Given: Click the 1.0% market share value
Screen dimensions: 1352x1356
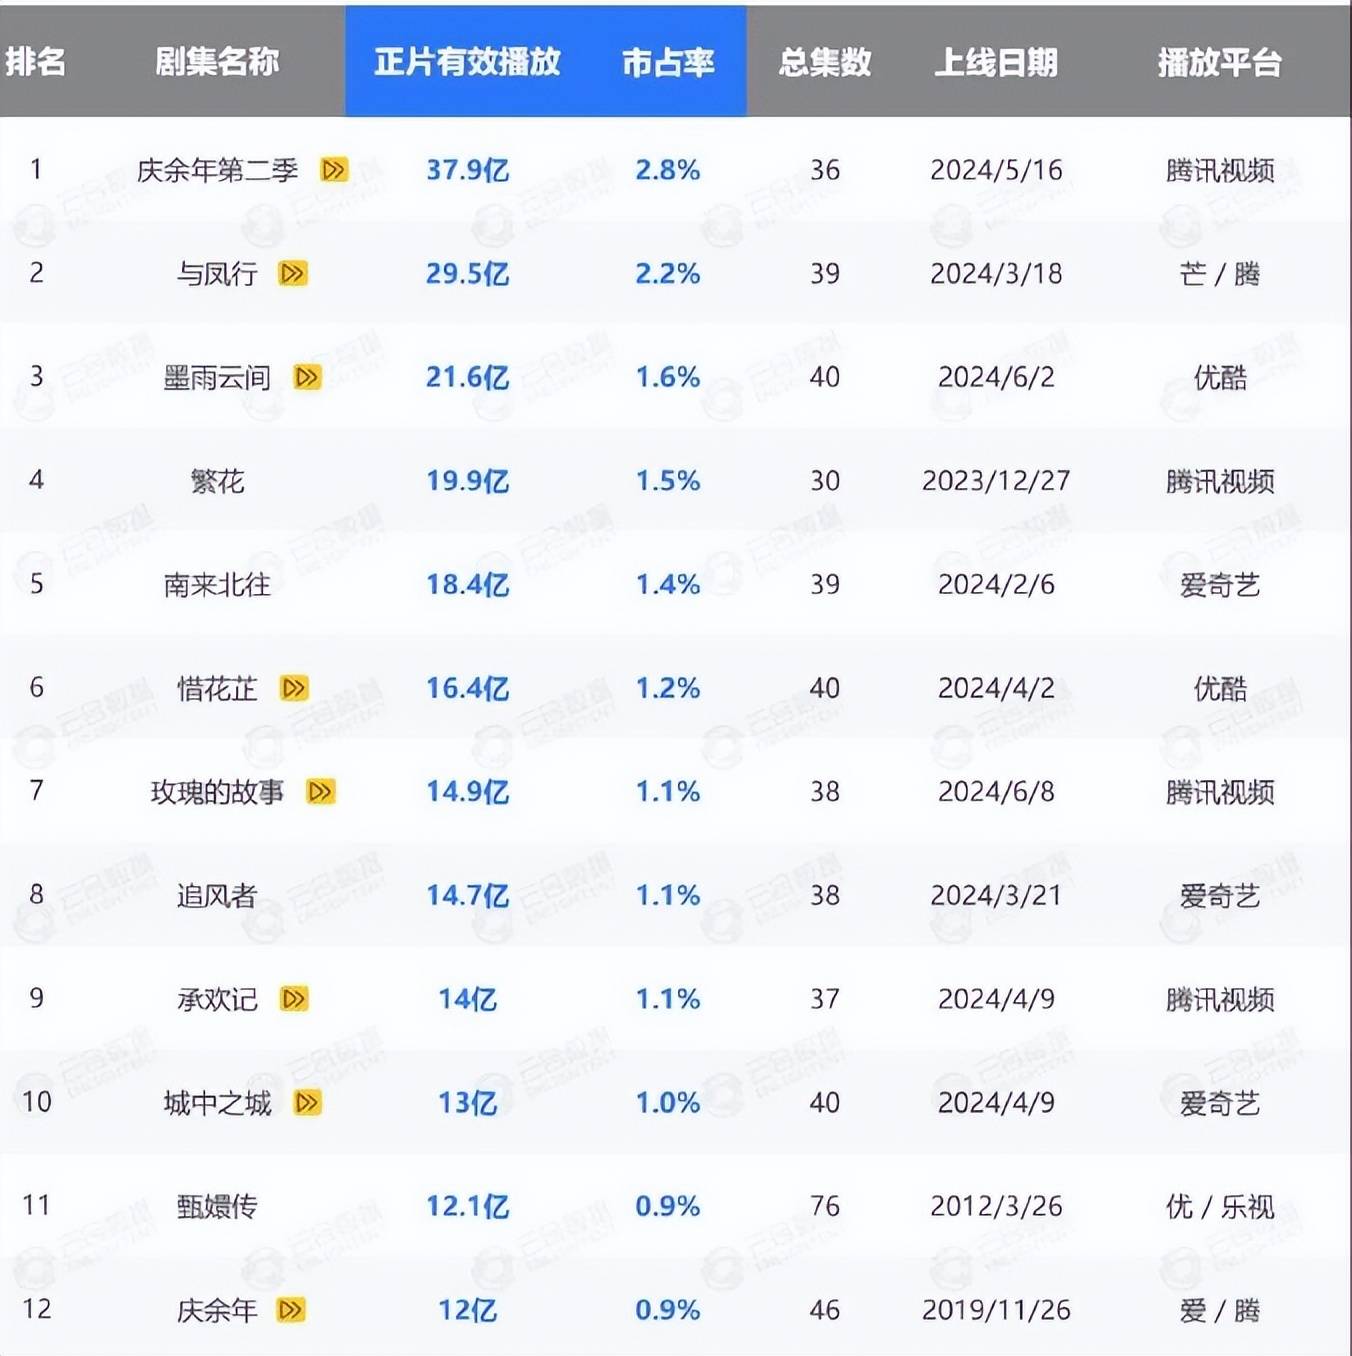Looking at the screenshot, I should tap(668, 1103).
